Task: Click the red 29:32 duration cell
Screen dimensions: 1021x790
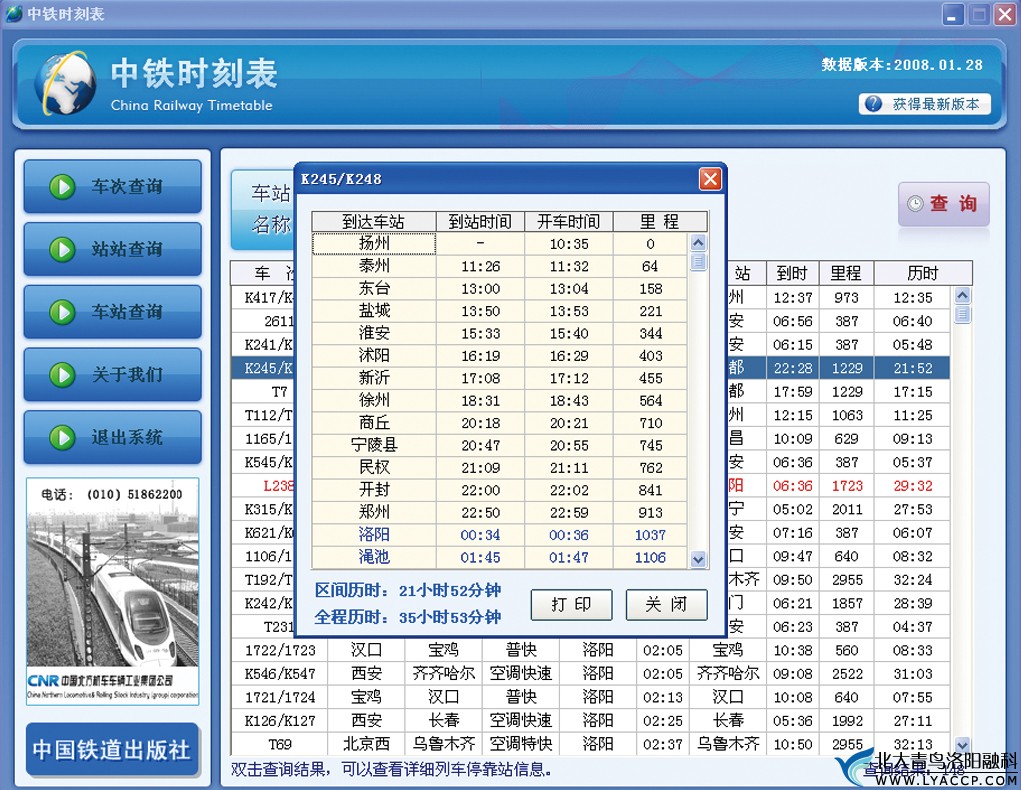Action: [912, 485]
